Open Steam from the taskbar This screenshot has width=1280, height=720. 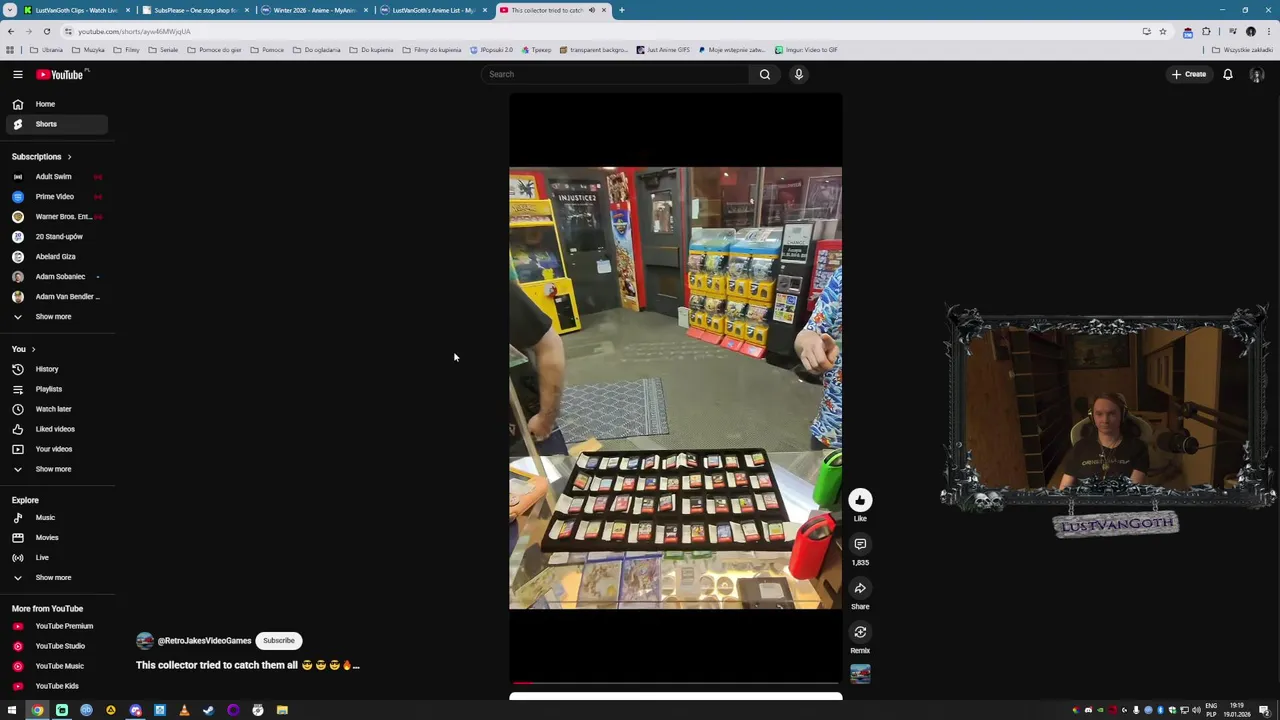pyautogui.click(x=208, y=710)
